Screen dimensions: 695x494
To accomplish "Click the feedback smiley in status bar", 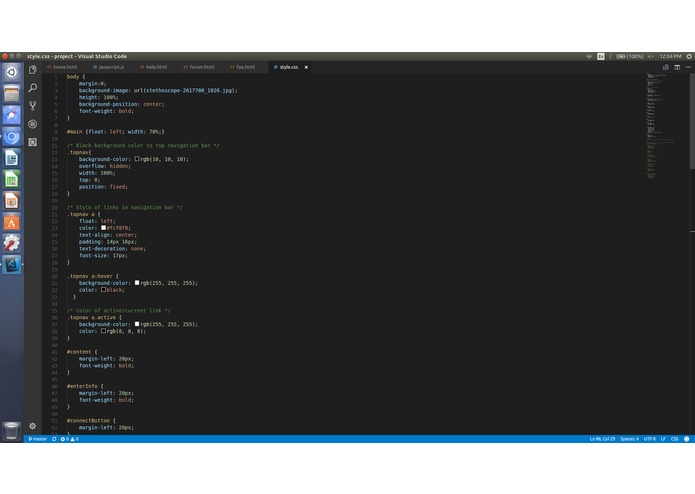I will pyautogui.click(x=687, y=439).
